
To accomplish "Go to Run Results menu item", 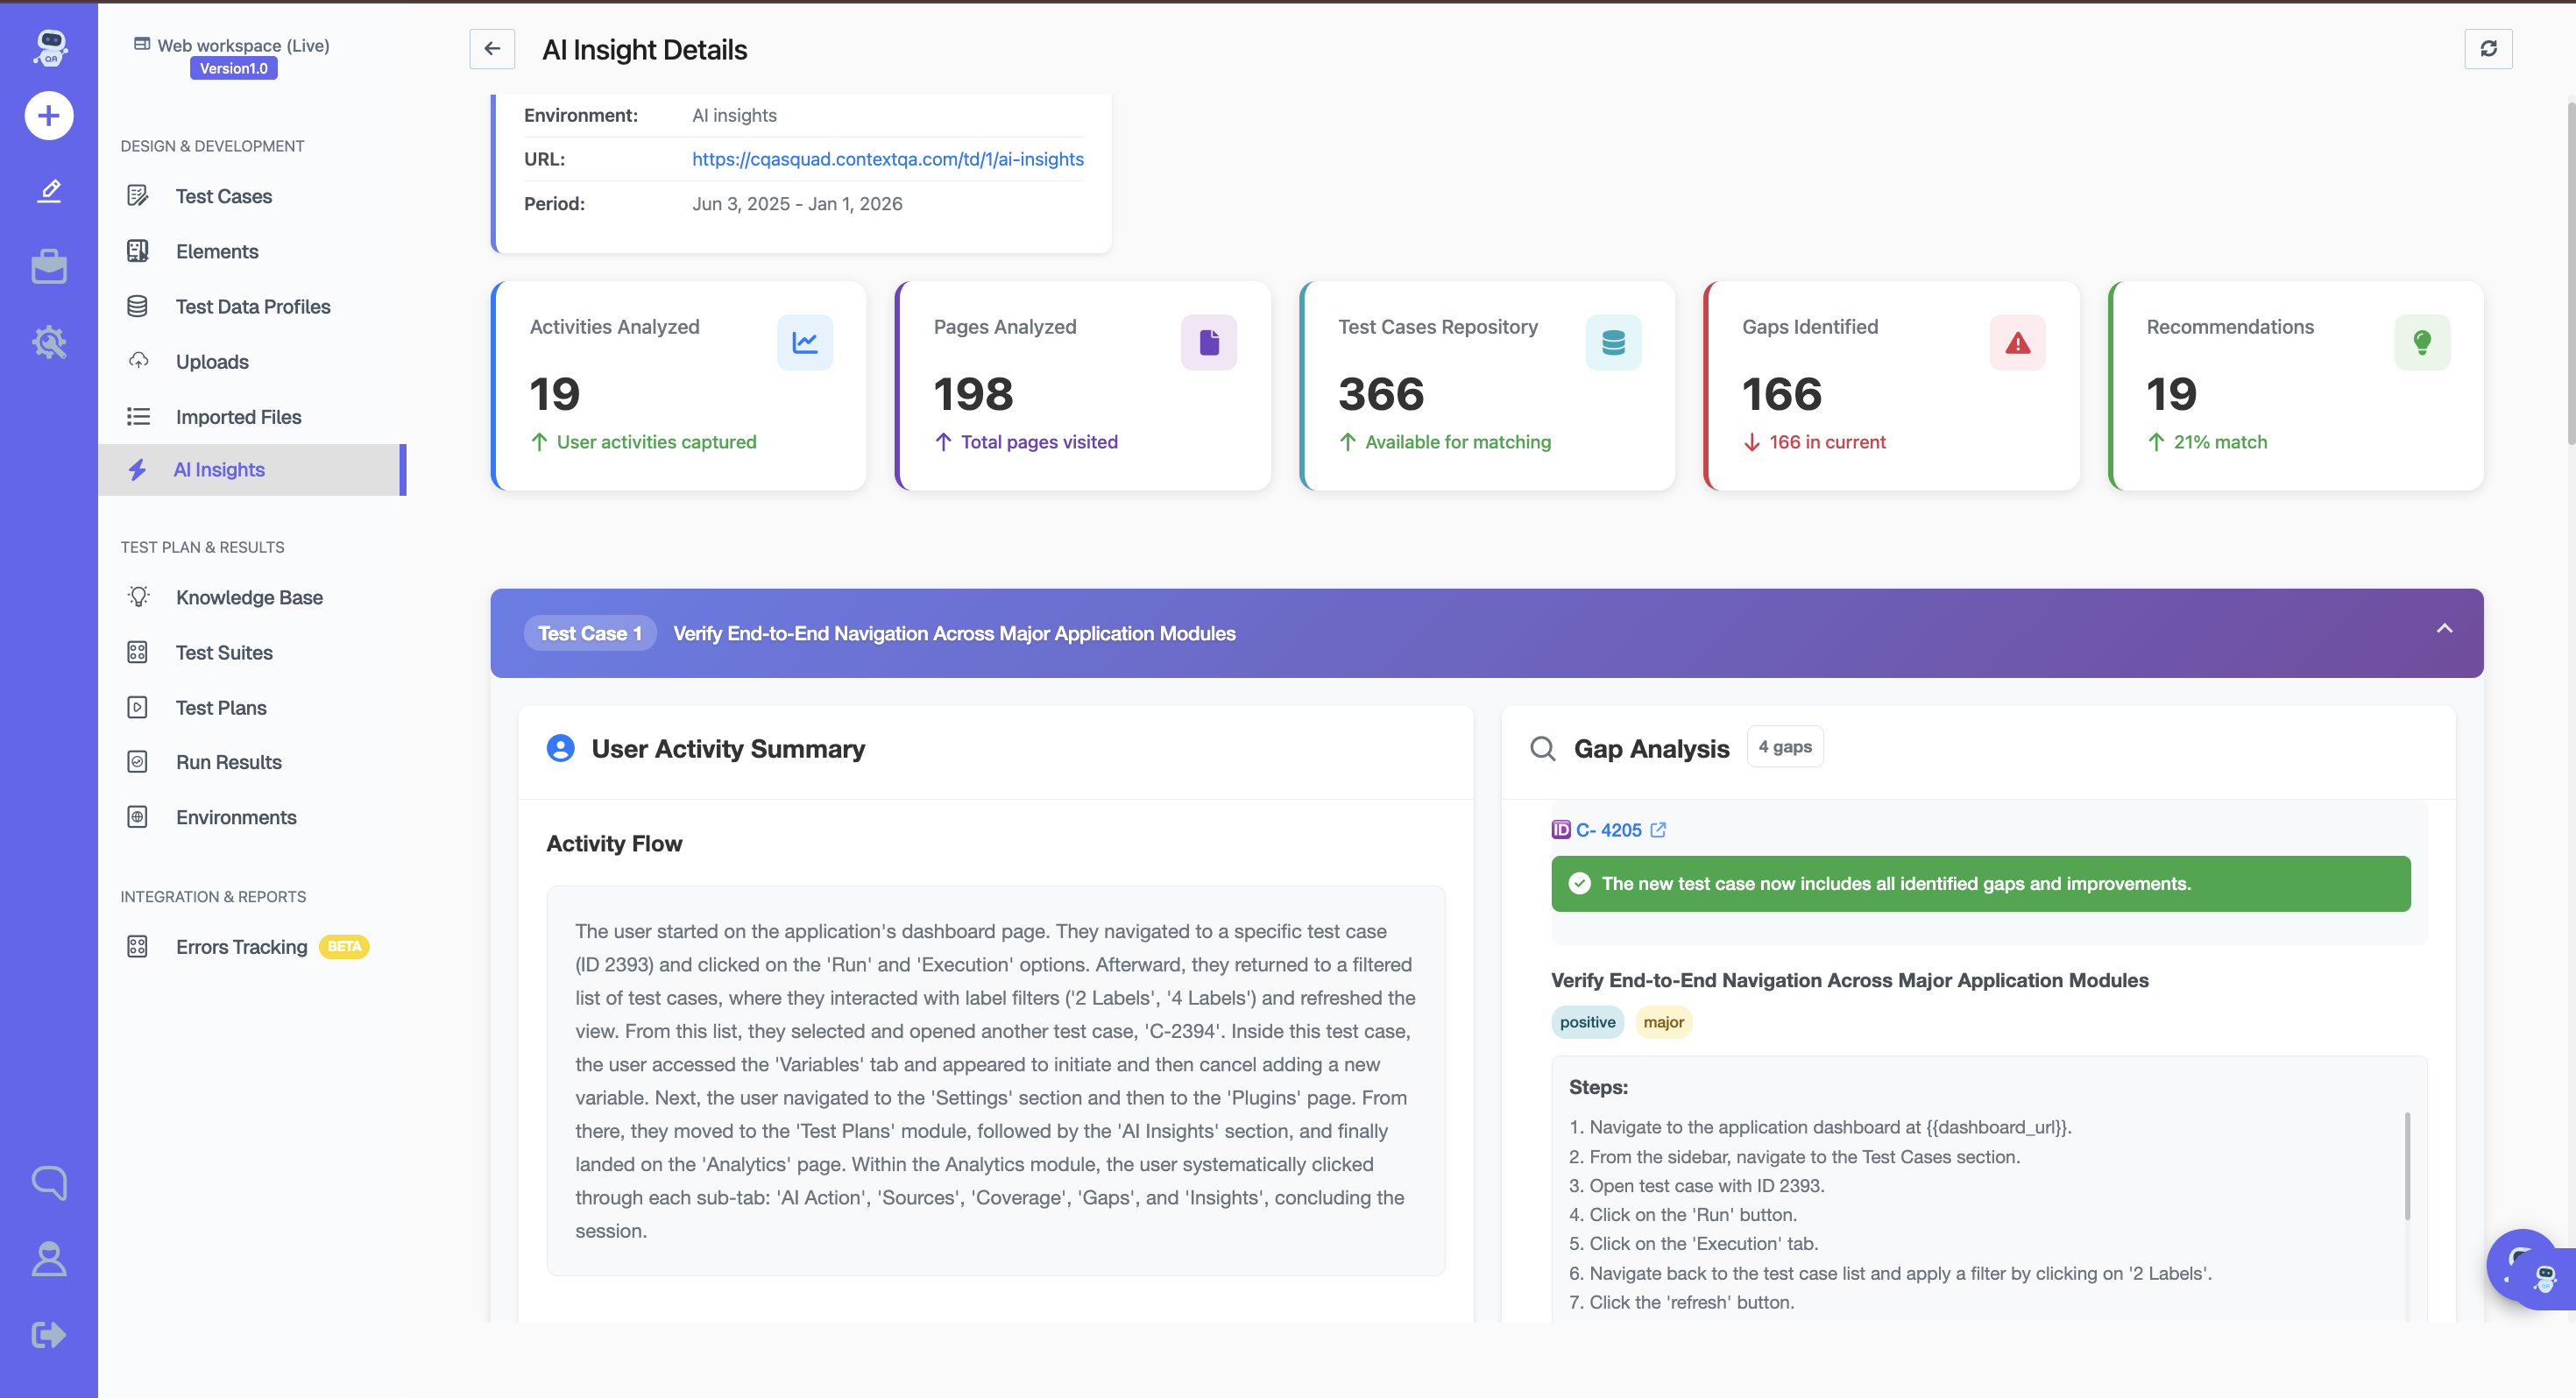I will tap(228, 762).
